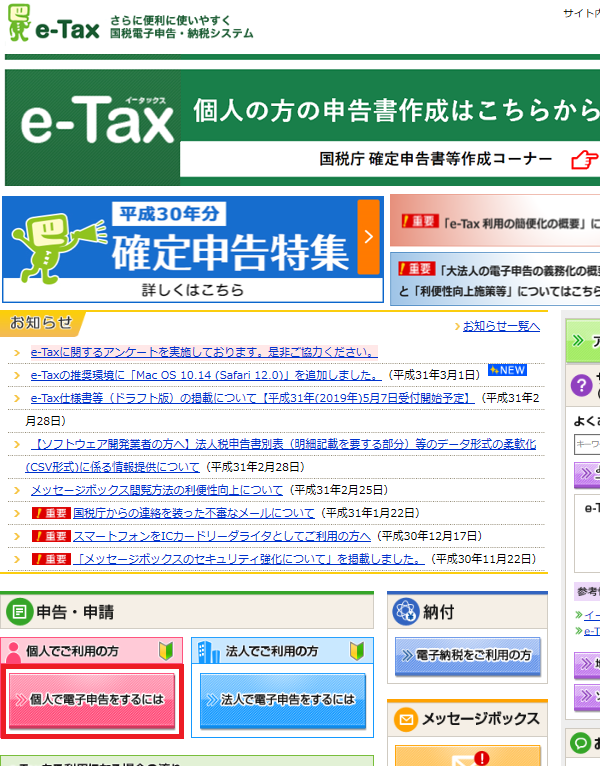
Task: Click the red pointing hand icon
Action: coord(584,159)
